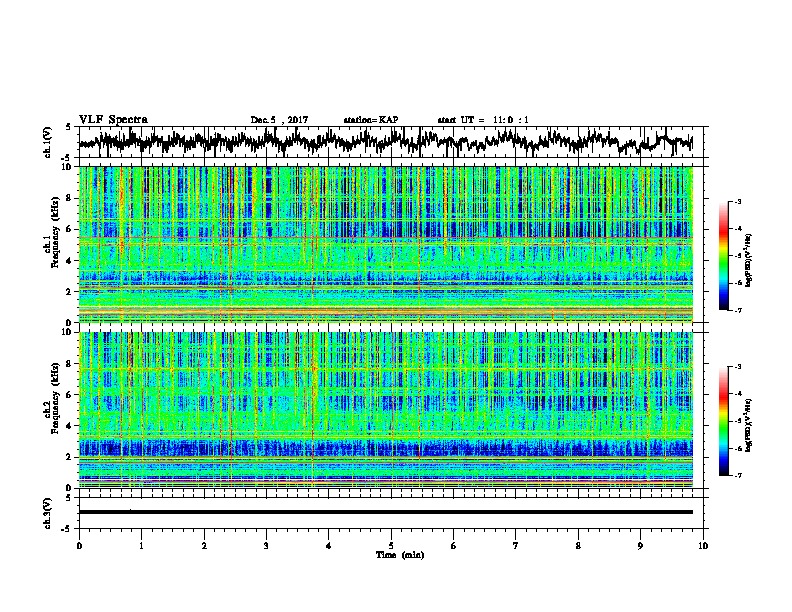The image size is (792, 612).
Task: Click time axis tick label '7'
Action: pos(516,546)
